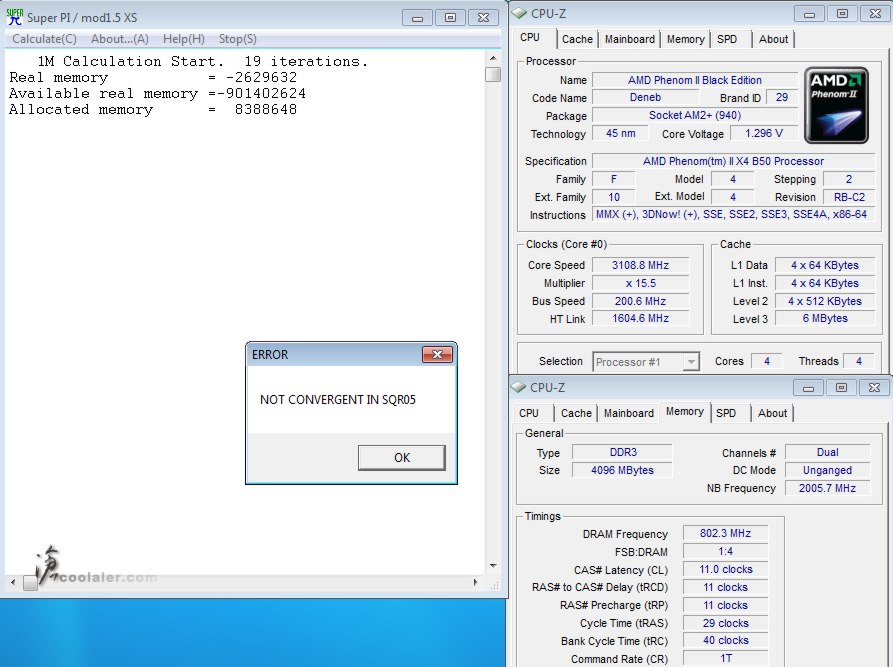
Task: Close the ERROR dialog with the red X
Action: 437,354
